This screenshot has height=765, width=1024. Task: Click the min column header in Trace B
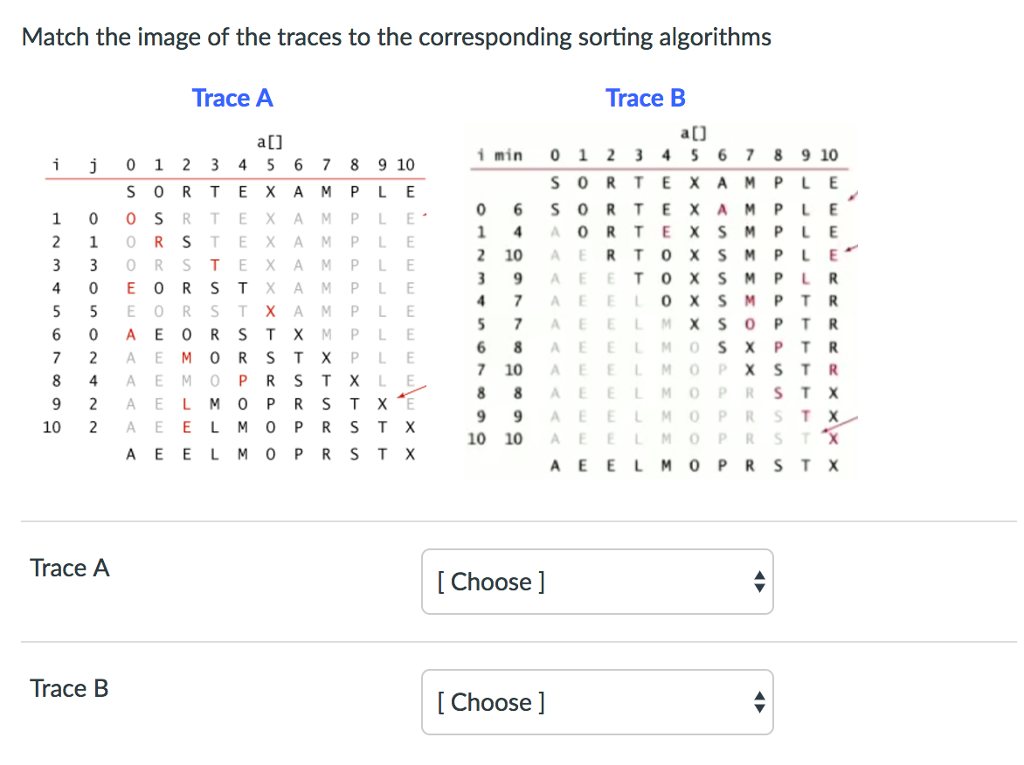pyautogui.click(x=508, y=155)
